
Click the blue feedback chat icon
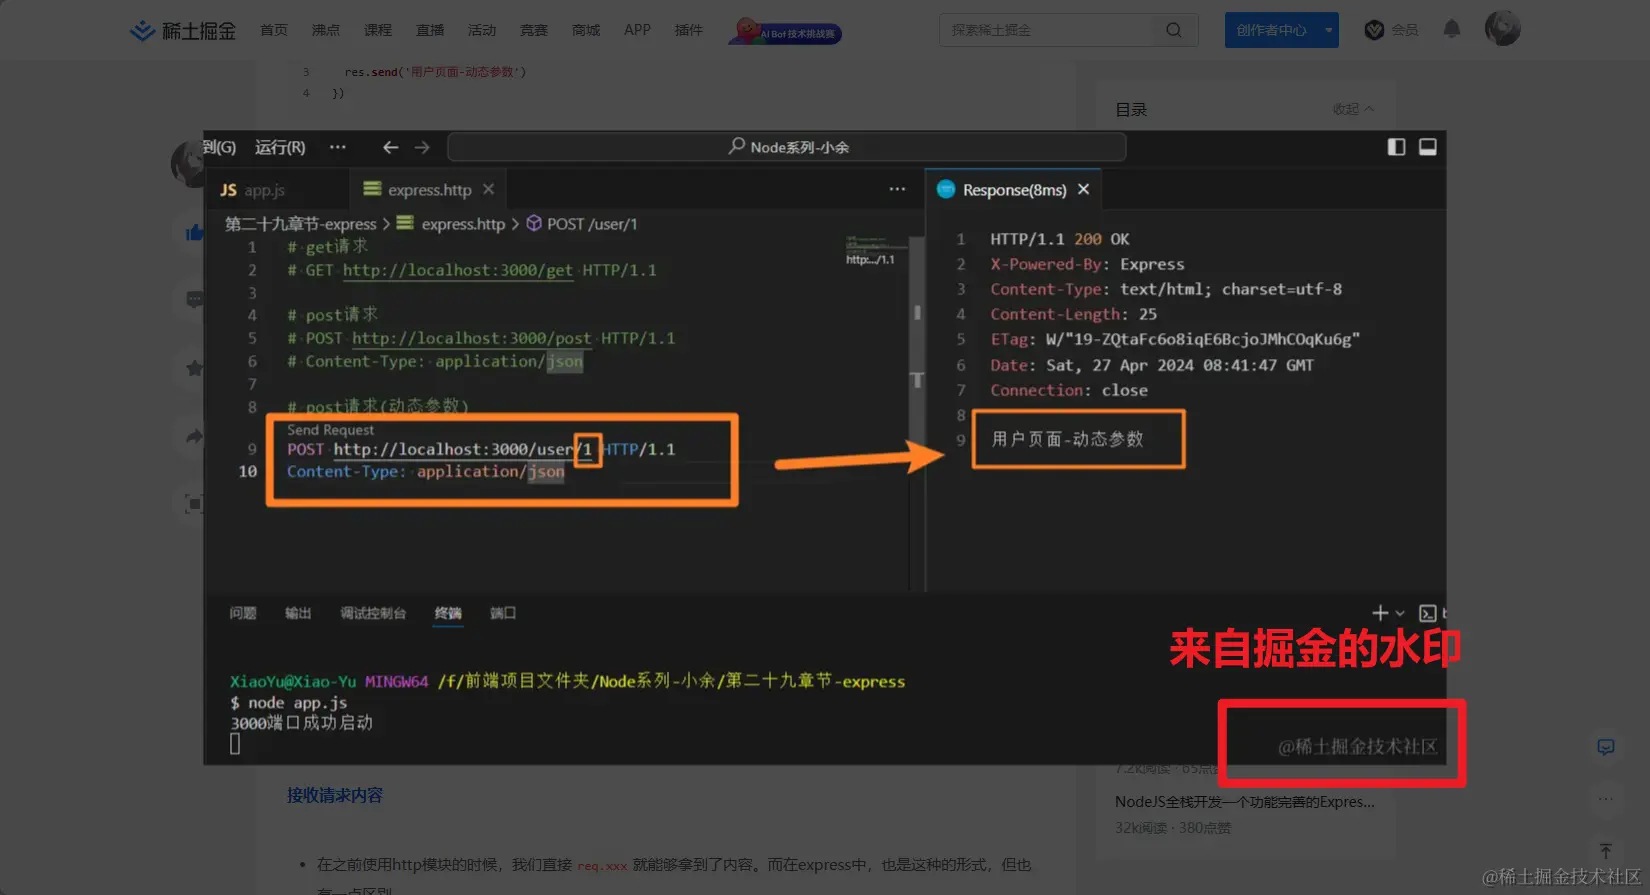point(1606,747)
